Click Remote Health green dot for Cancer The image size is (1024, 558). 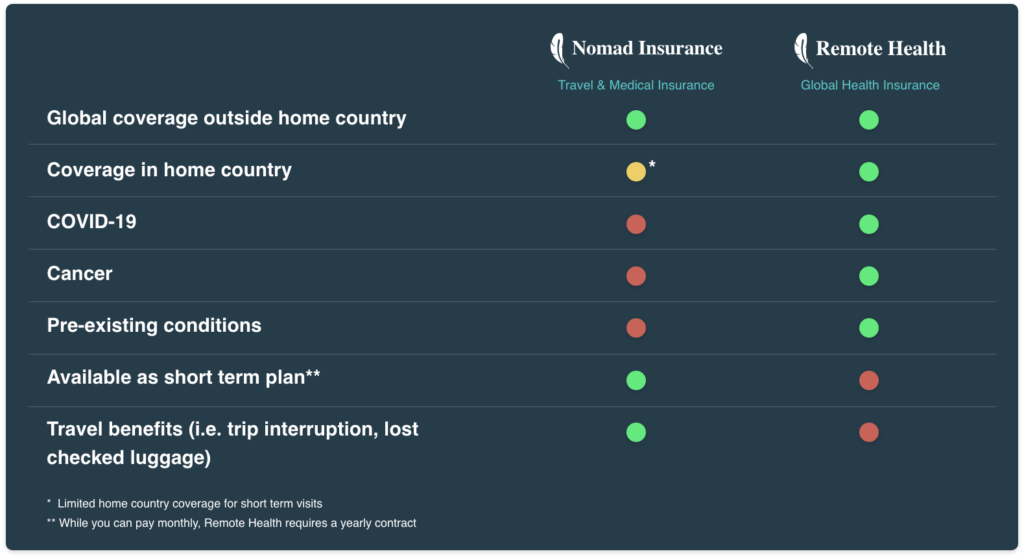point(869,276)
